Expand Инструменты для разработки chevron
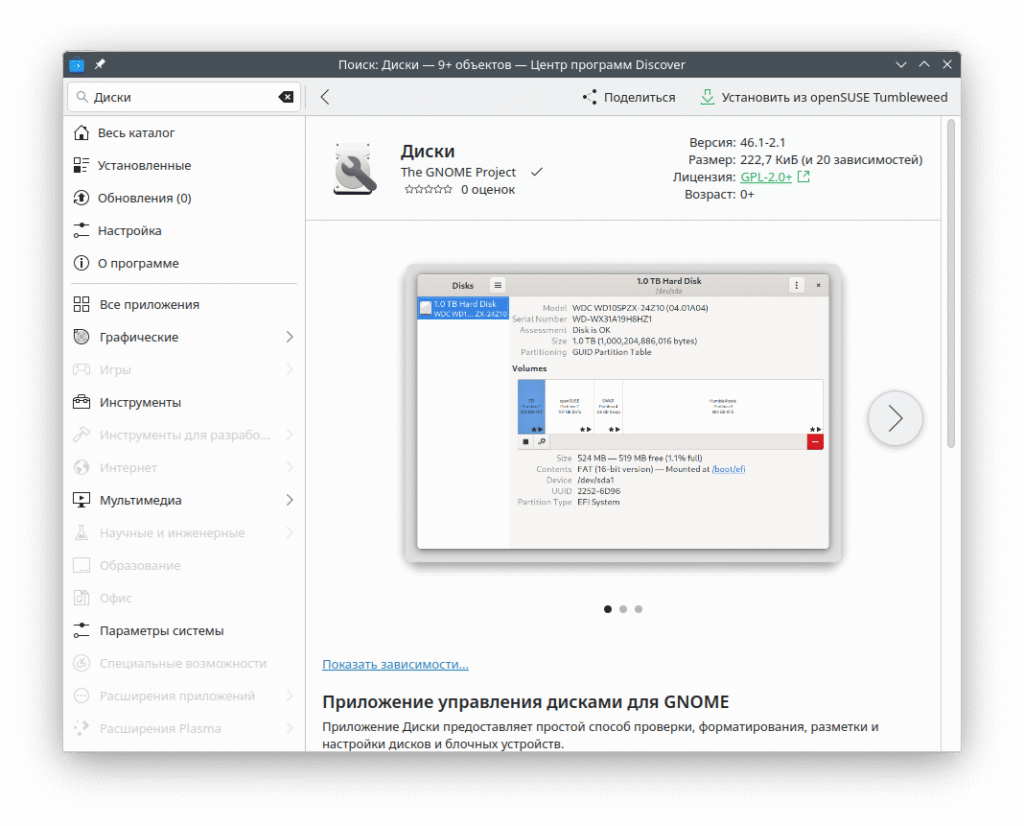 pos(290,435)
